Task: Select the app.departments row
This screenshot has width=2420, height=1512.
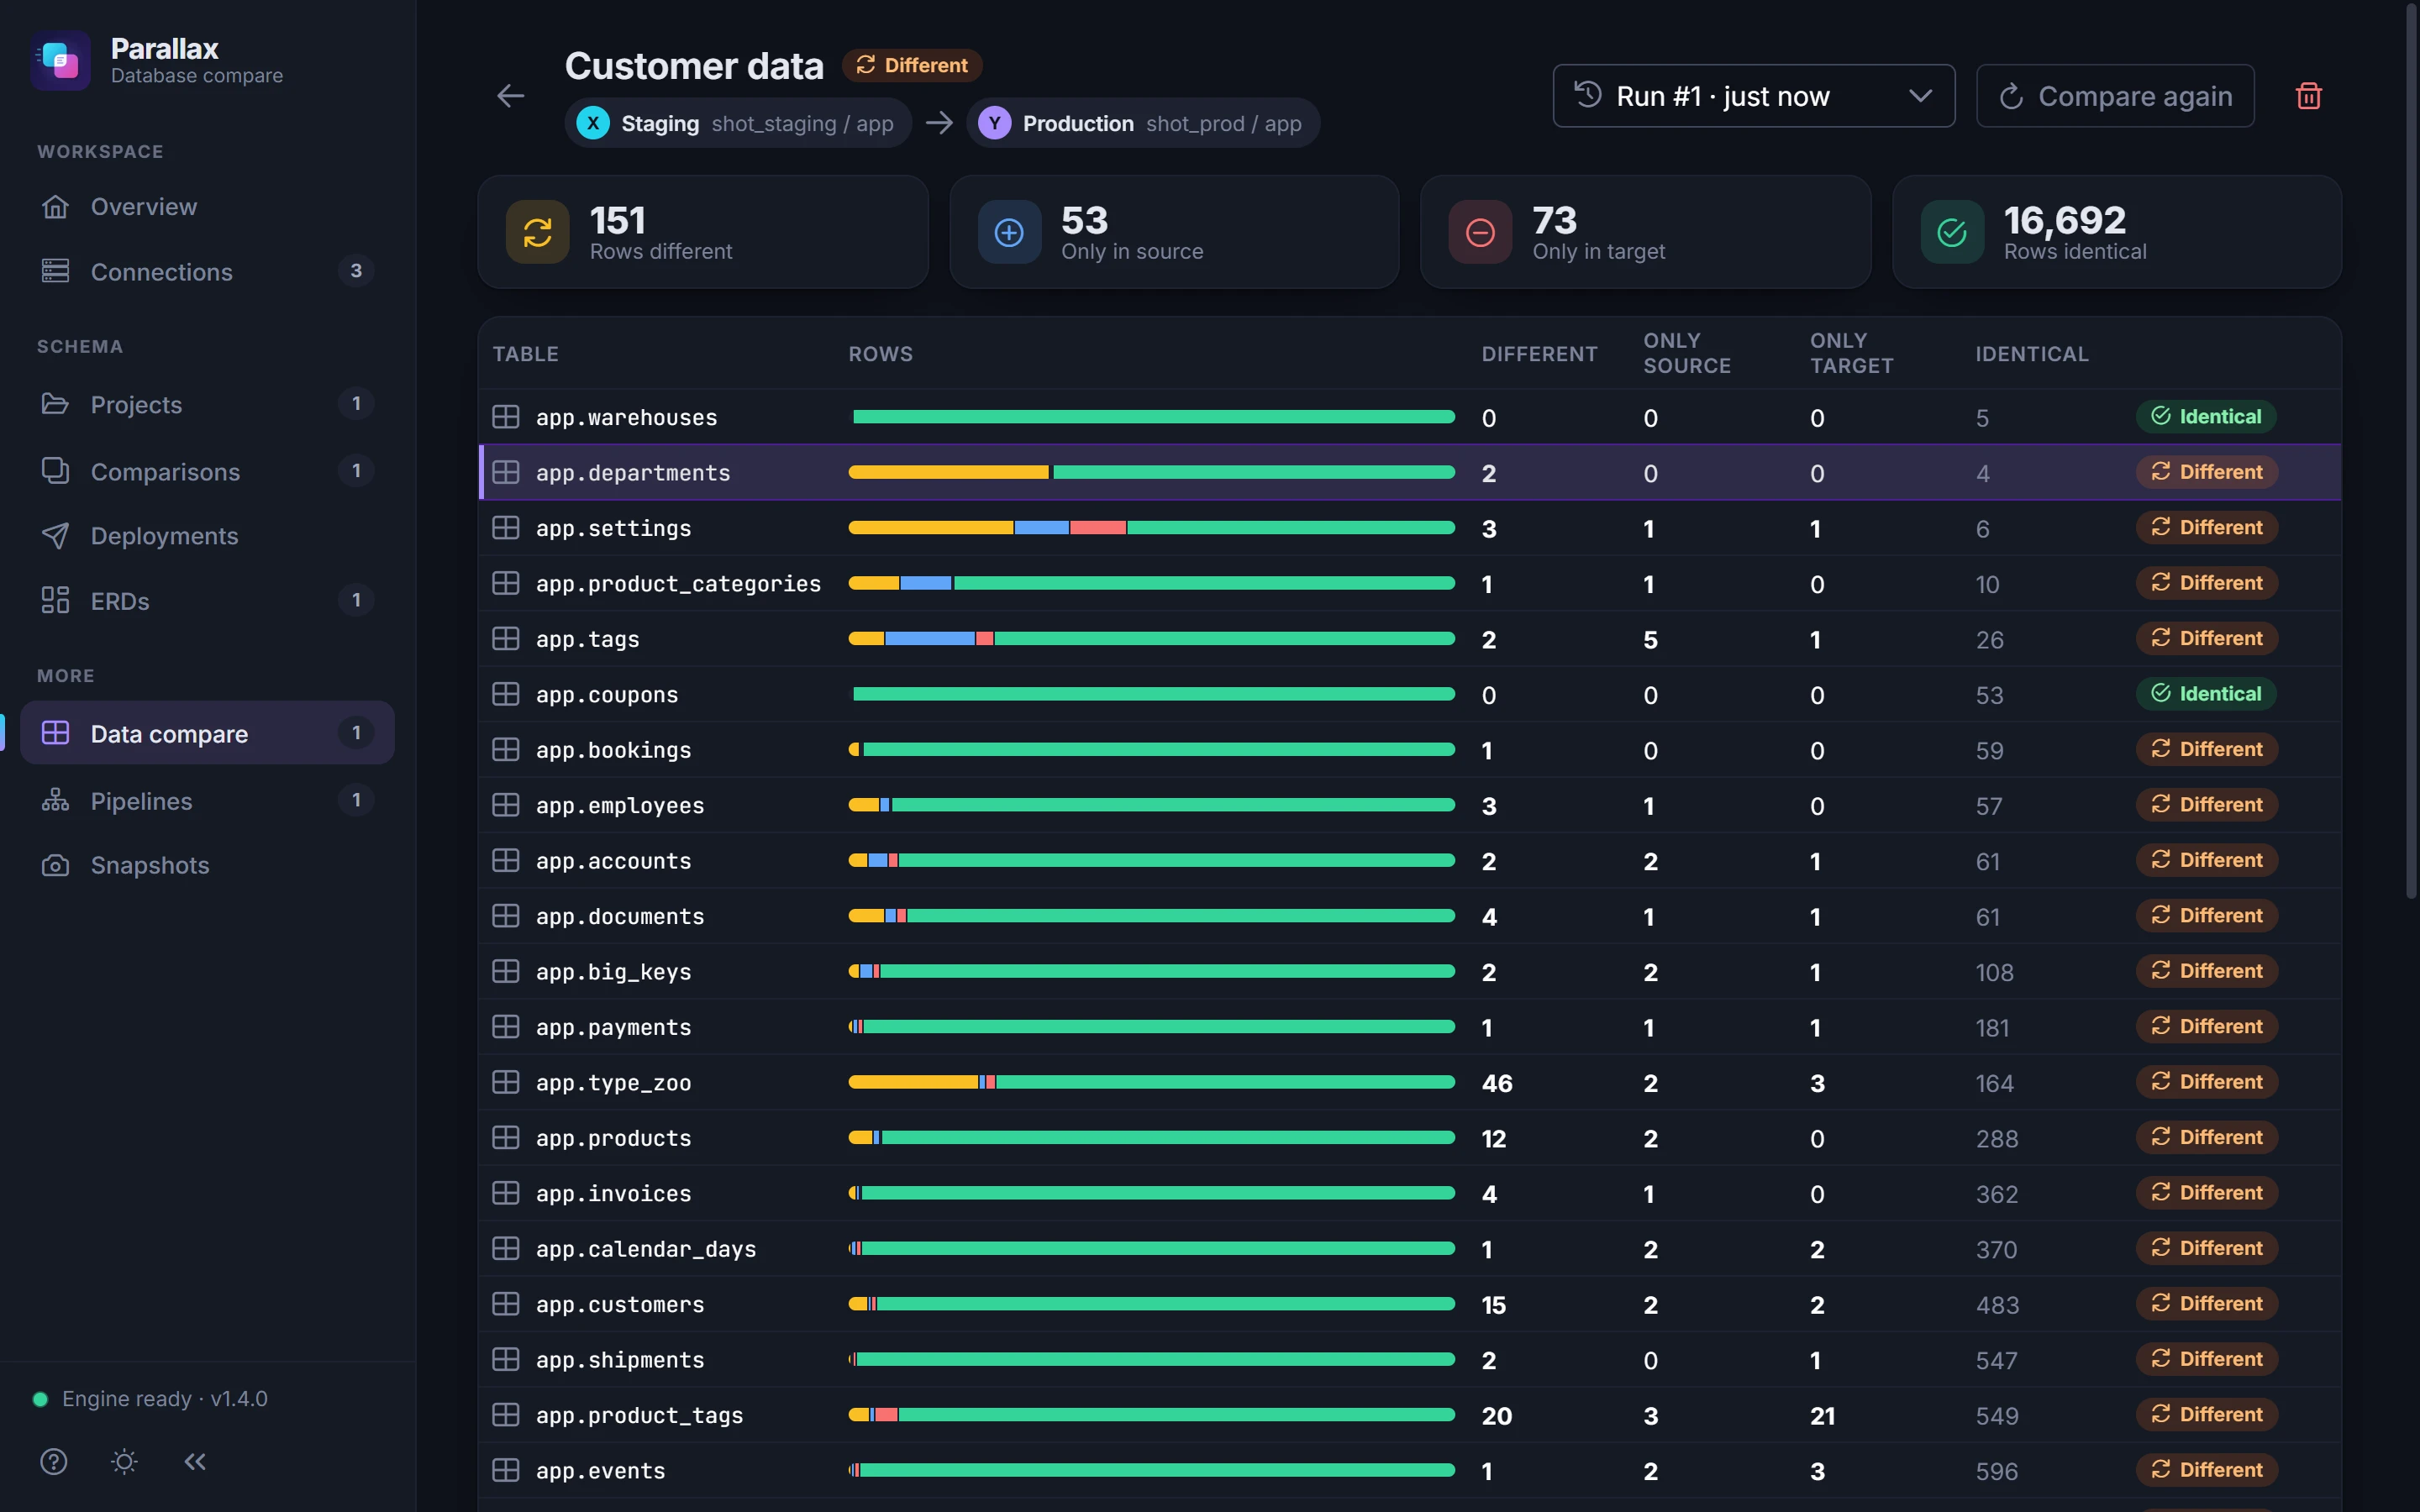Action: [x=1410, y=472]
